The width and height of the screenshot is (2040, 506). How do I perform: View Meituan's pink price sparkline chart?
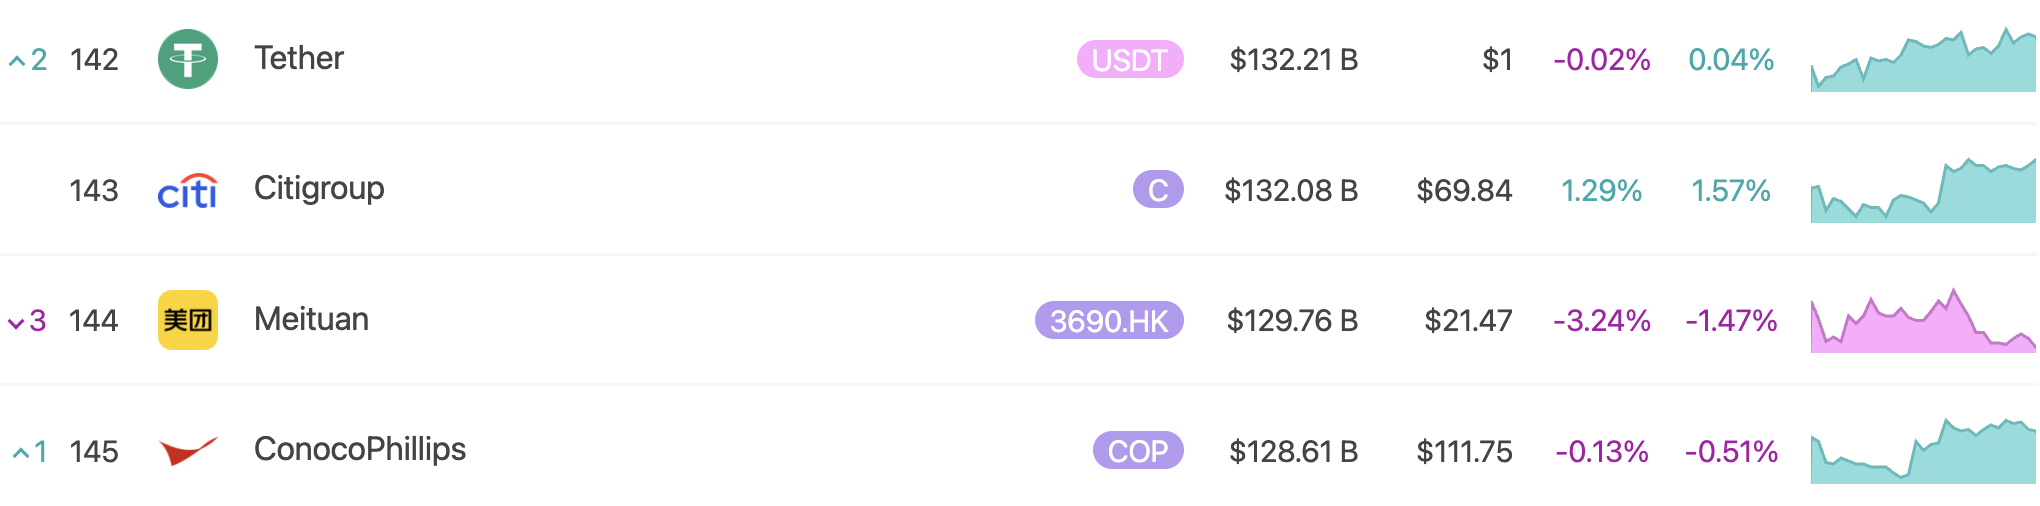point(1923,322)
